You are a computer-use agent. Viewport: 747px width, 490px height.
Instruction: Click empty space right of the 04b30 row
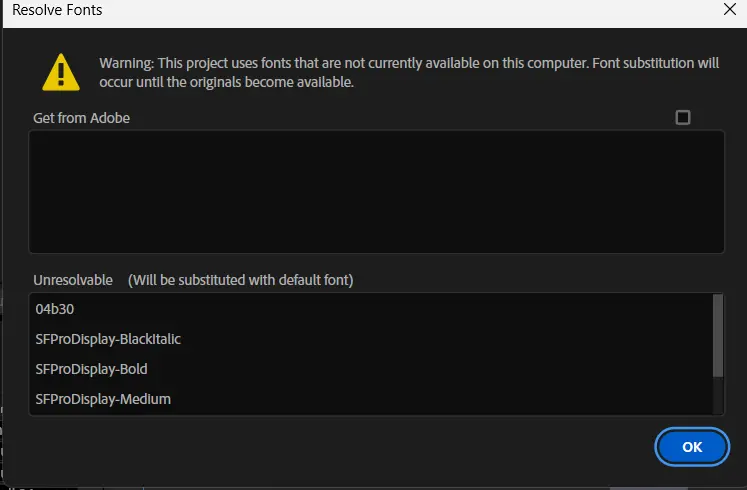point(400,309)
